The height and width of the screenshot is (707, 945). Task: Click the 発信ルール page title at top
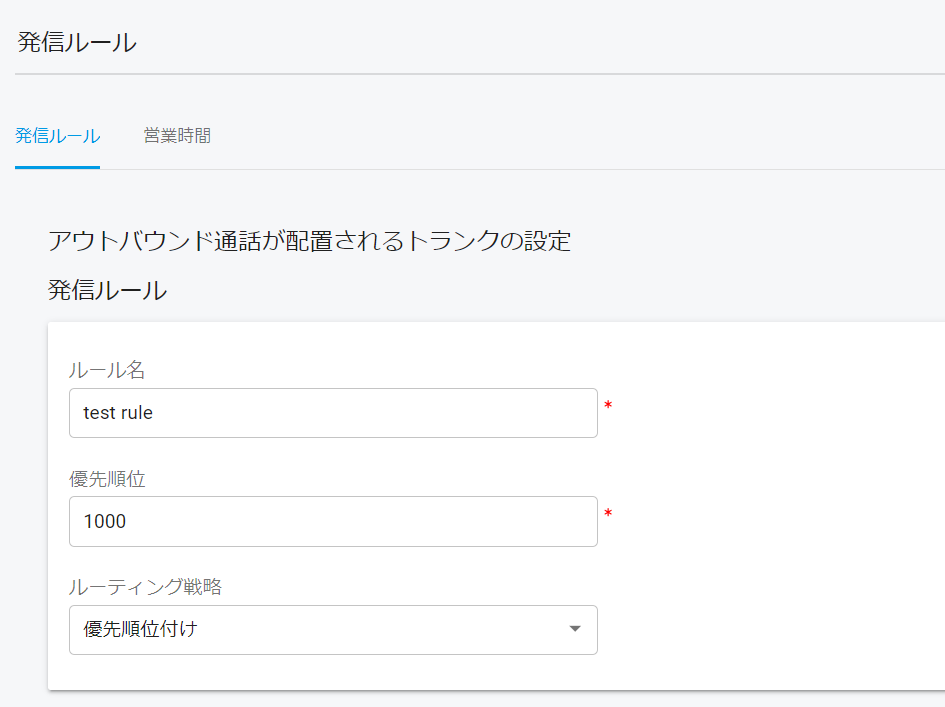(77, 42)
